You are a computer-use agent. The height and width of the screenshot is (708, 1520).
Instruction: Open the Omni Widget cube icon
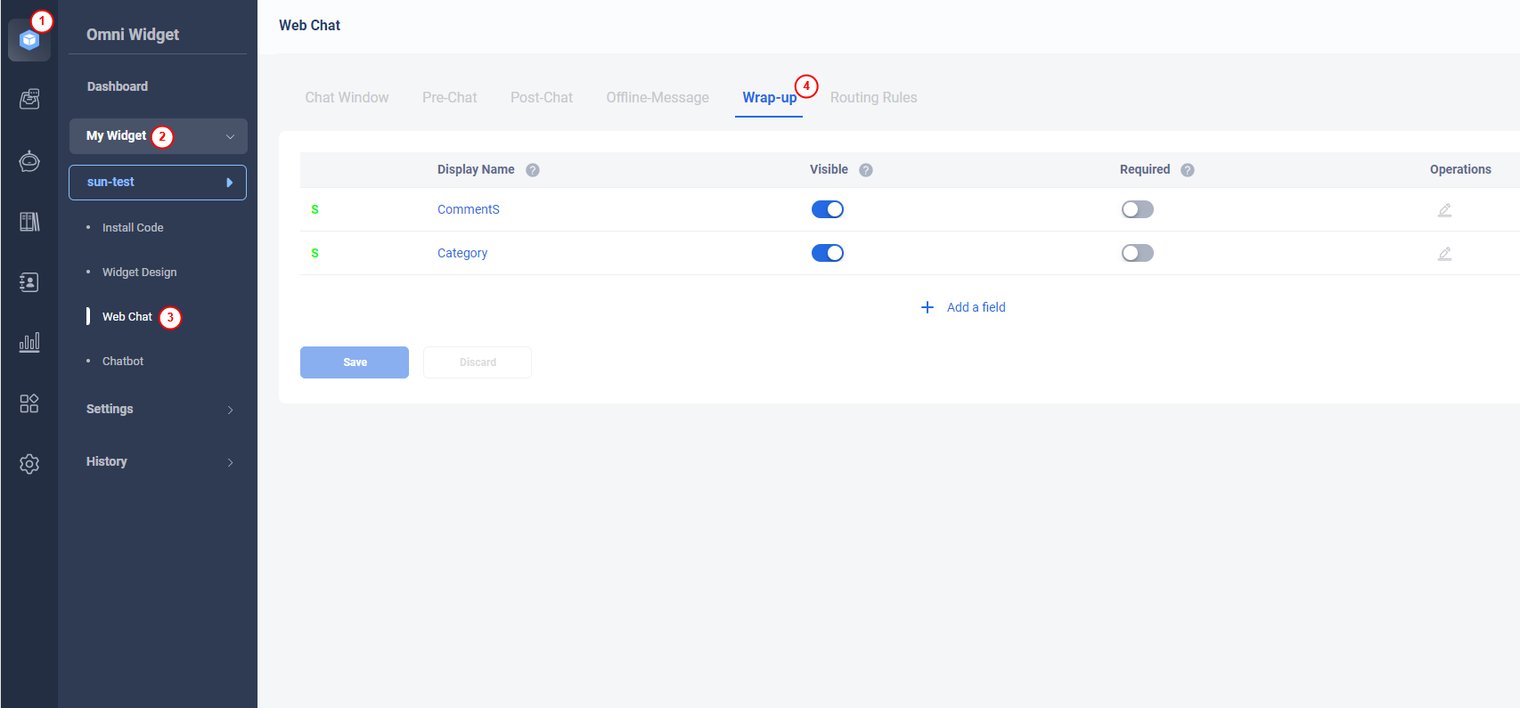pyautogui.click(x=29, y=40)
